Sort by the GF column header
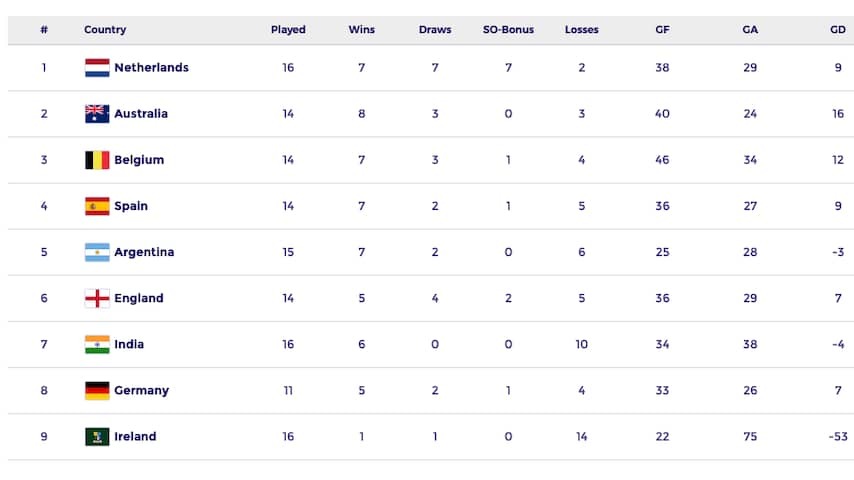This screenshot has height=480, width=854. 662,29
